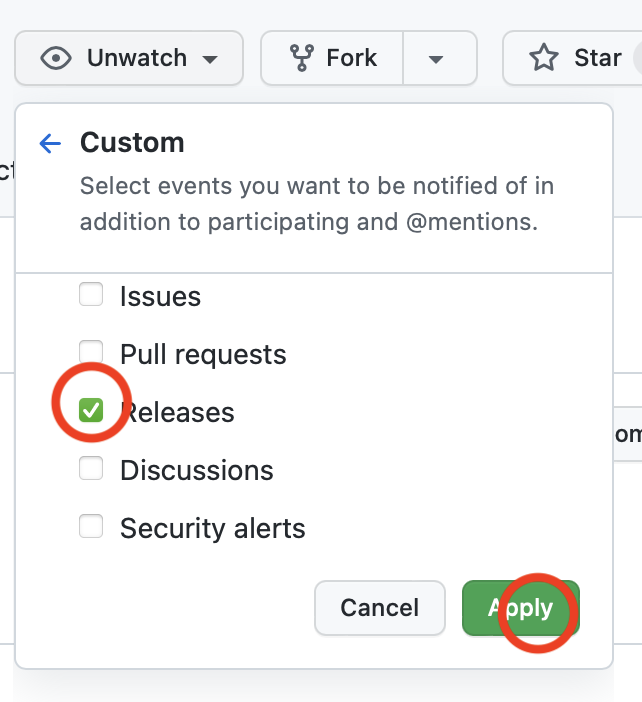Screen dimensions: 642x702
Task: Tick the Discussions checkbox
Action: tap(91, 468)
